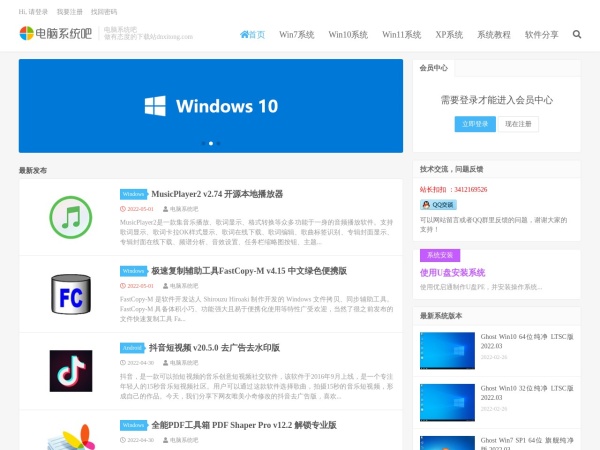The width and height of the screenshot is (600, 450).
Task: Select third carousel dot
Action: pyautogui.click(x=218, y=143)
